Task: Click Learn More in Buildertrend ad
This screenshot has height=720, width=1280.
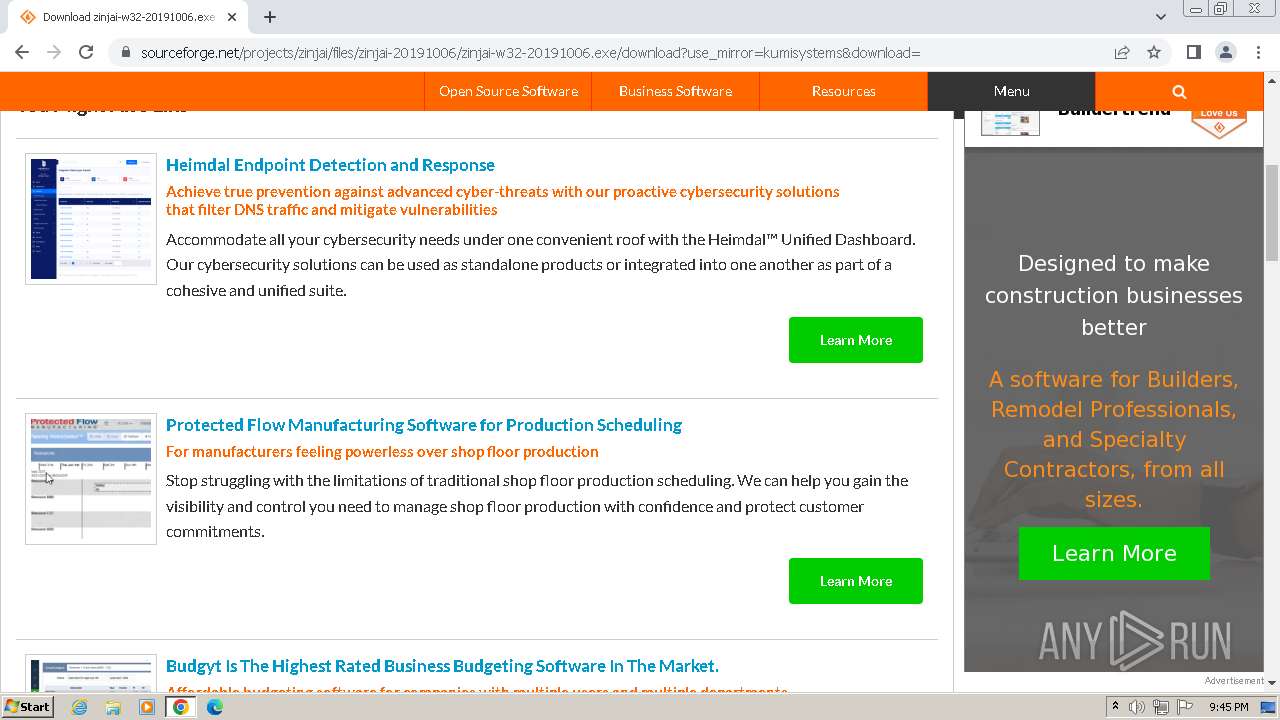Action: 1114,553
